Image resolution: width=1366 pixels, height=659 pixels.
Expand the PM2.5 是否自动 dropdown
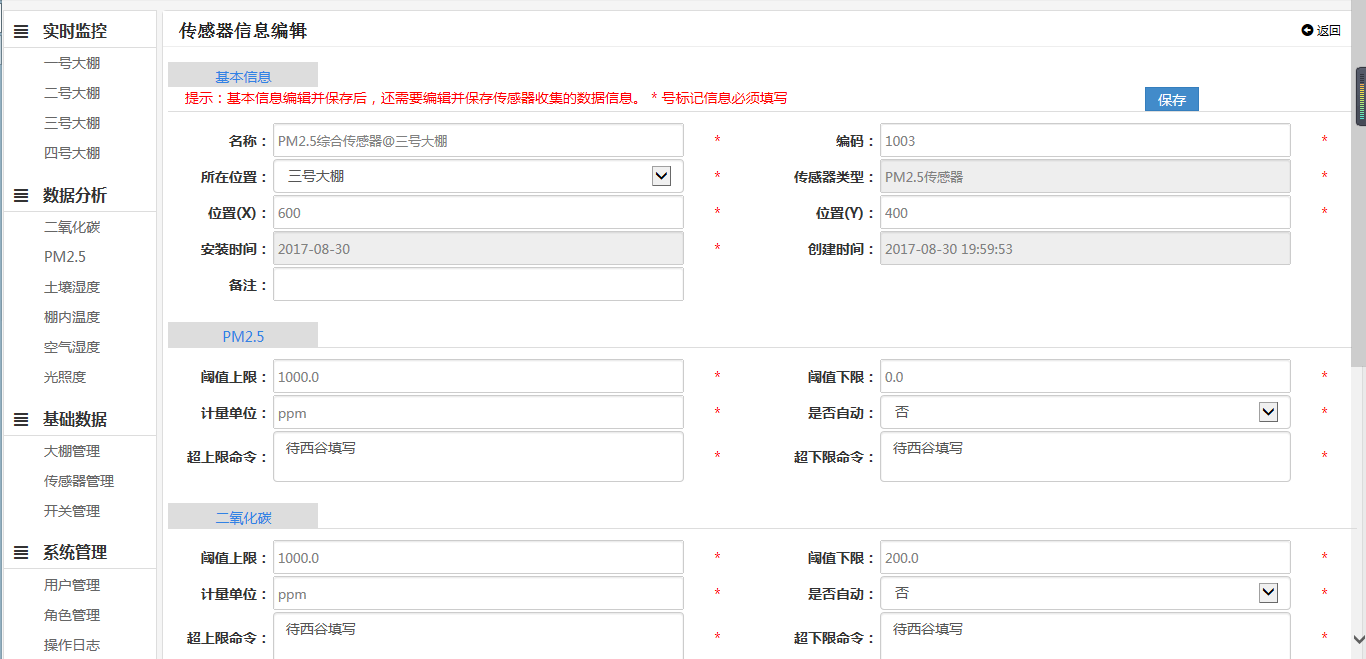tap(1268, 412)
